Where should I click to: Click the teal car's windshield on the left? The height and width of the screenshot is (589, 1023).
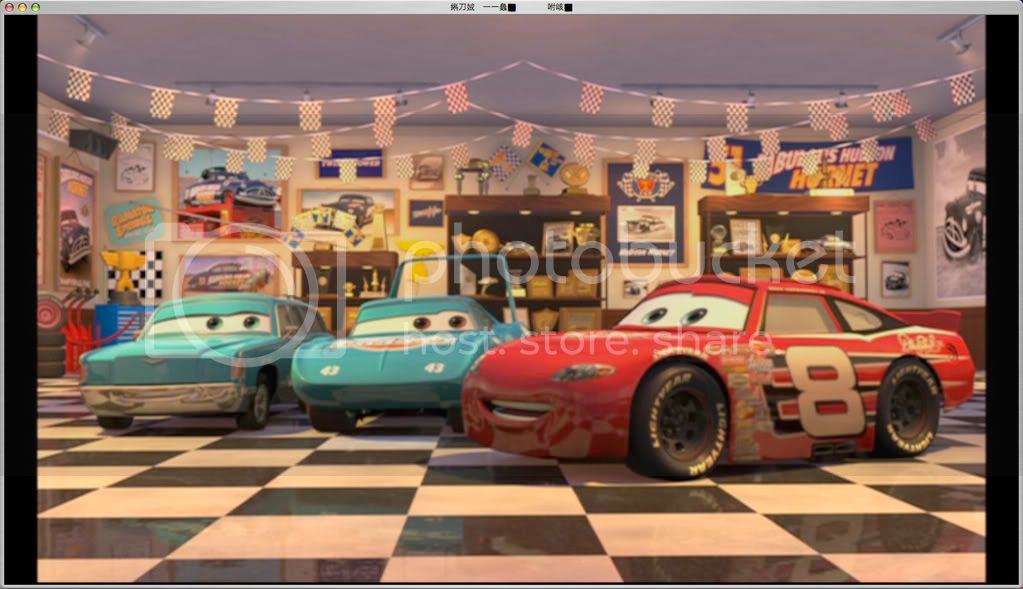210,323
